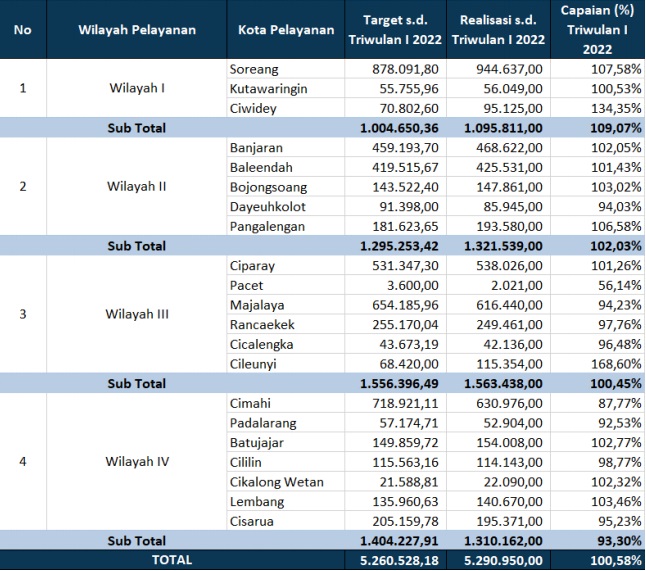
Task: Click the 'Capaian (%) Triwulan I 2022' header
Action: pos(597,30)
